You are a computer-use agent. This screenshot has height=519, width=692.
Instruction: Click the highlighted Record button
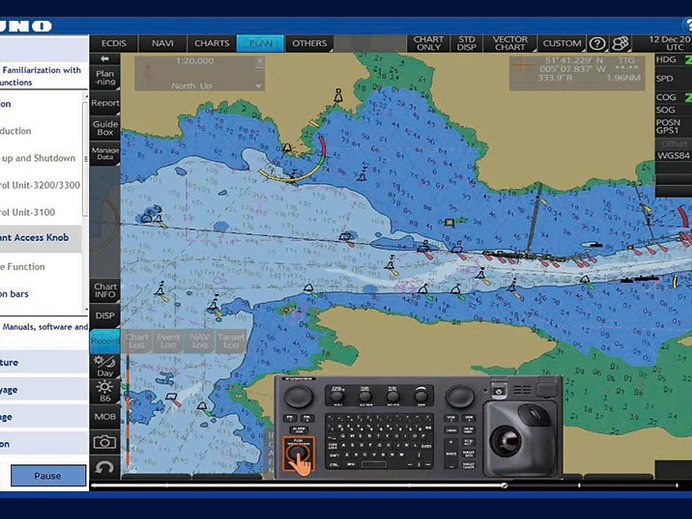click(x=105, y=341)
